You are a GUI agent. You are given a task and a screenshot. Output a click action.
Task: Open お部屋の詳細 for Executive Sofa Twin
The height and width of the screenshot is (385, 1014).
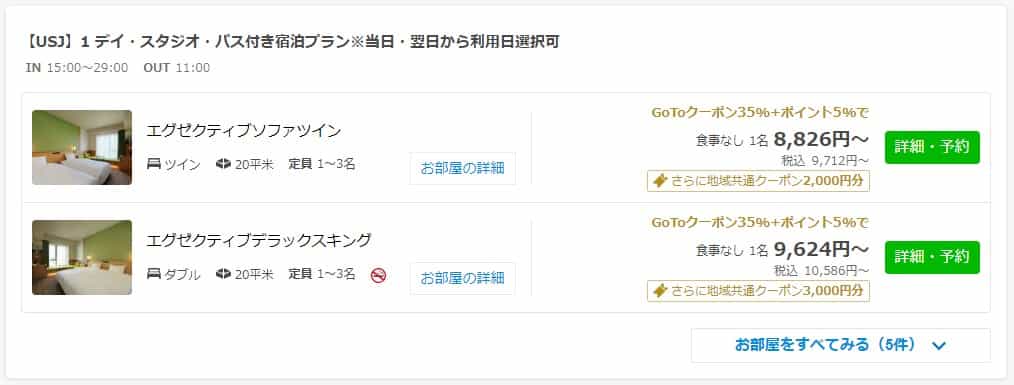pos(462,168)
